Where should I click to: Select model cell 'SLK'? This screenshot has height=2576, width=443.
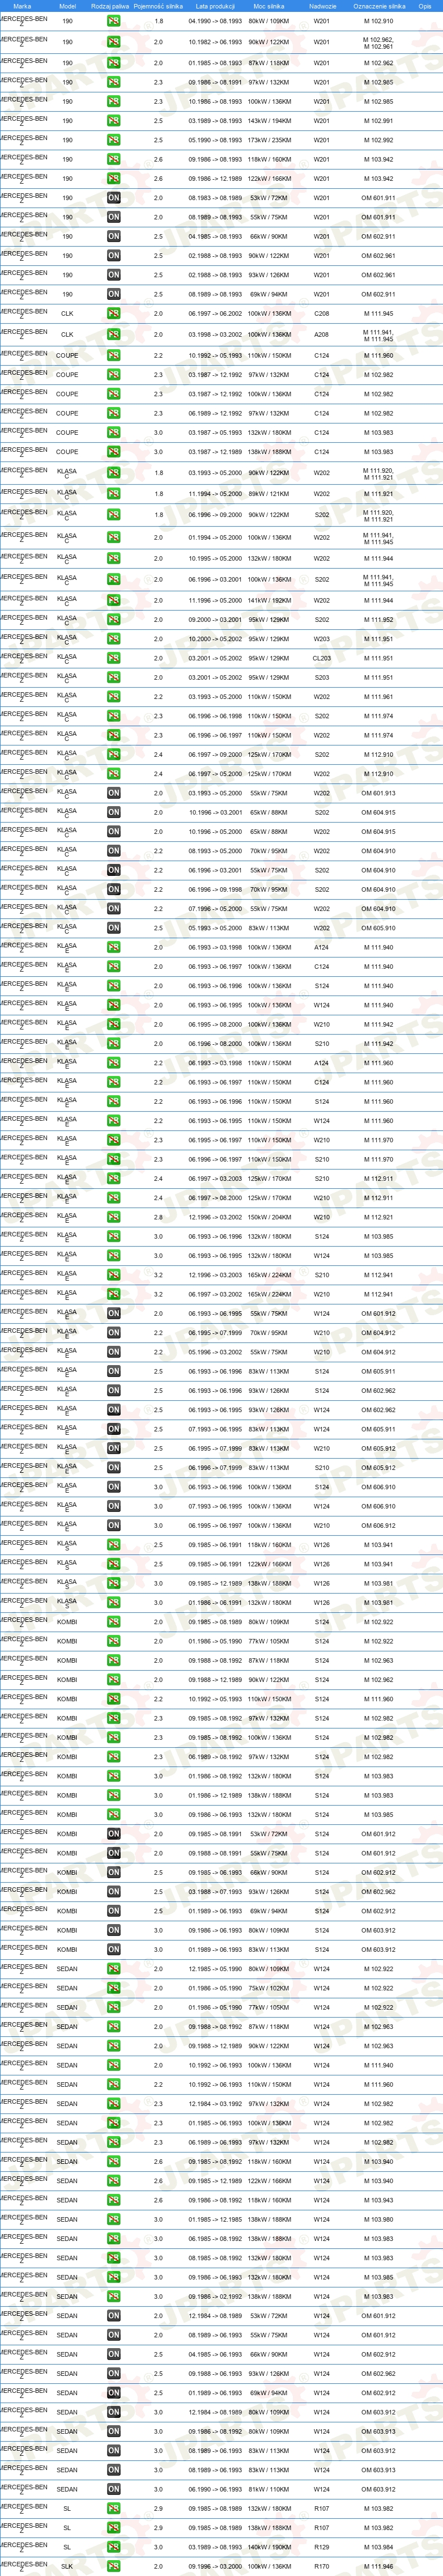[x=67, y=2566]
